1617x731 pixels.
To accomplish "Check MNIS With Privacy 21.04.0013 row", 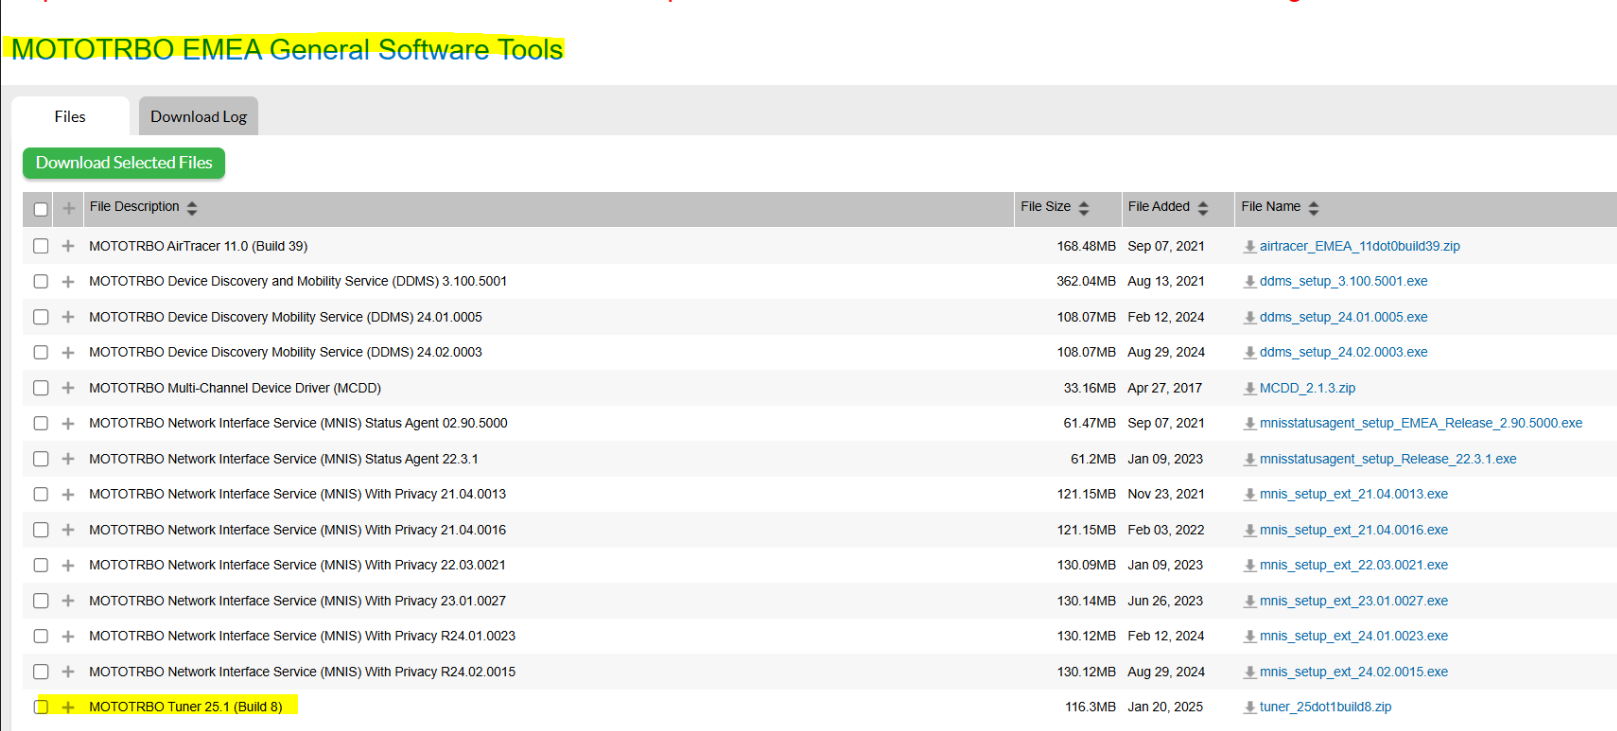I will (41, 495).
